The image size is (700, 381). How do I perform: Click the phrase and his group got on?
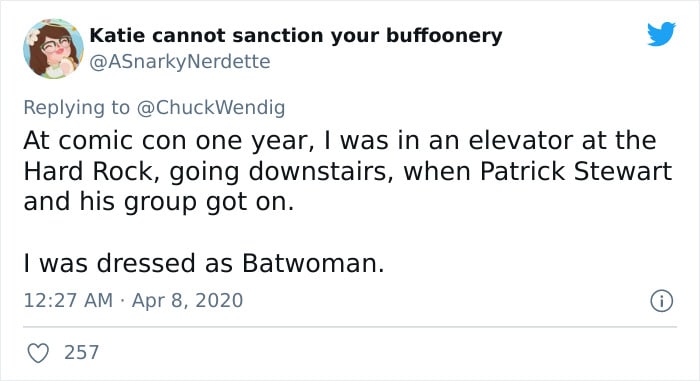tap(159, 202)
